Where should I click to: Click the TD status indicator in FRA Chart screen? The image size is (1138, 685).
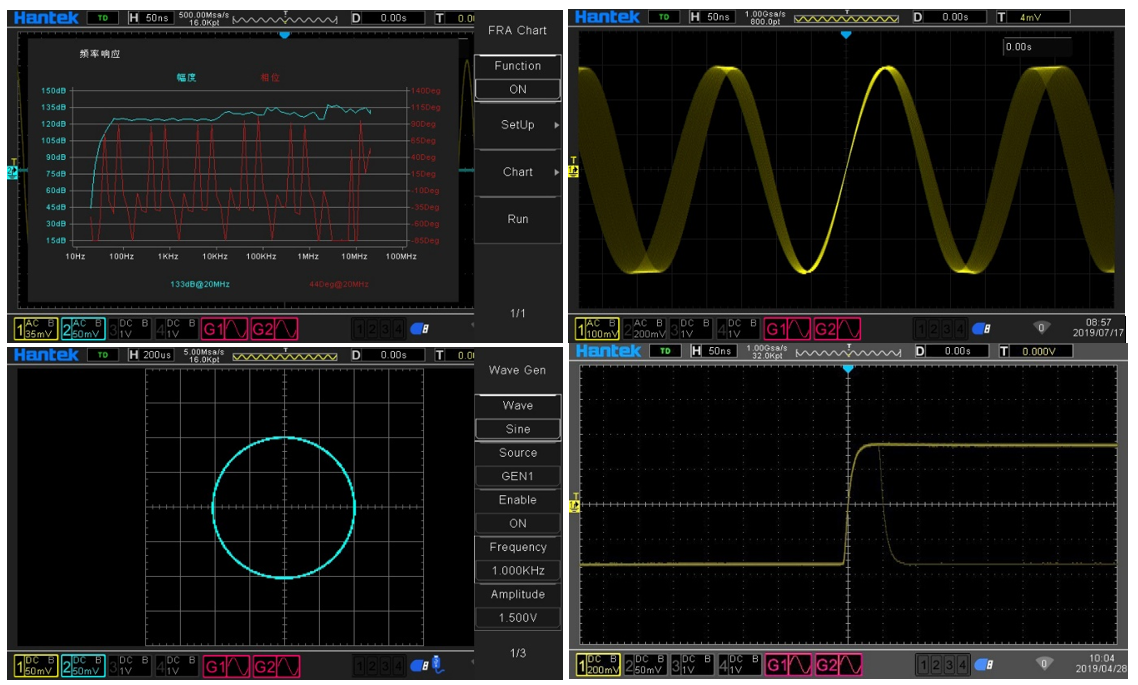tap(103, 18)
